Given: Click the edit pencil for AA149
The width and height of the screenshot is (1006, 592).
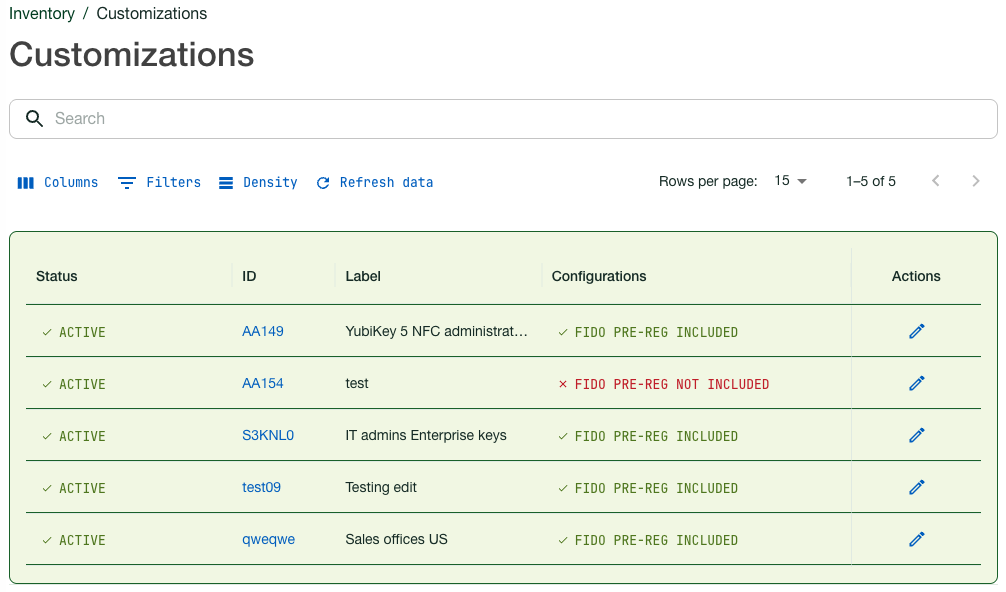Looking at the screenshot, I should (916, 331).
